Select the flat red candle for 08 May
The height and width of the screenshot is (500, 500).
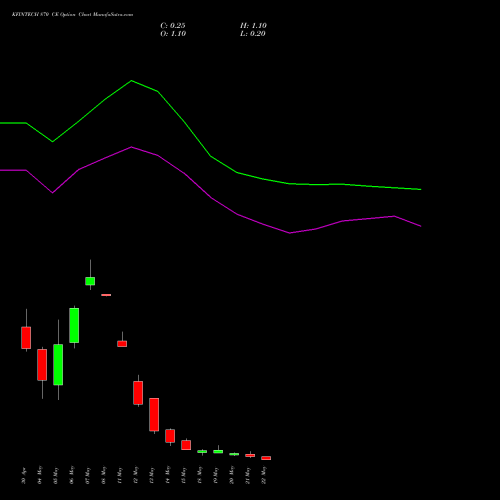coord(106,295)
